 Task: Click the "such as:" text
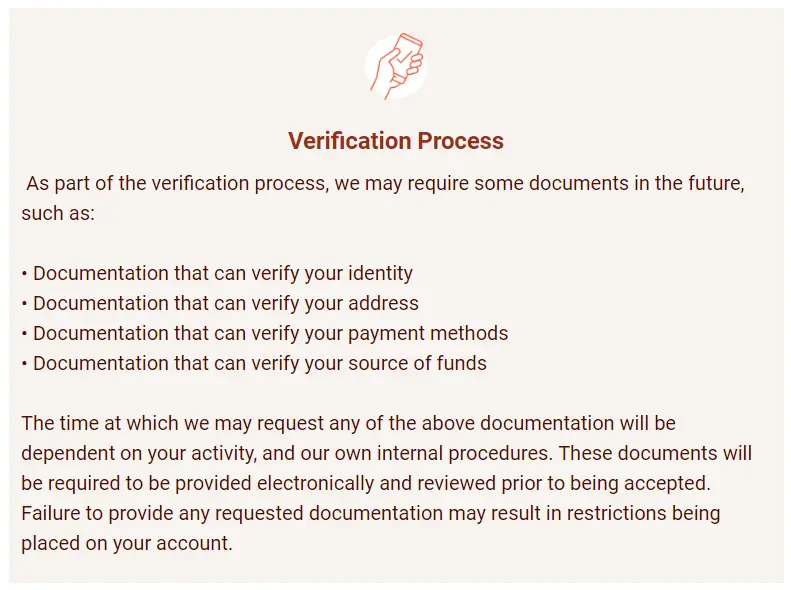tap(58, 213)
